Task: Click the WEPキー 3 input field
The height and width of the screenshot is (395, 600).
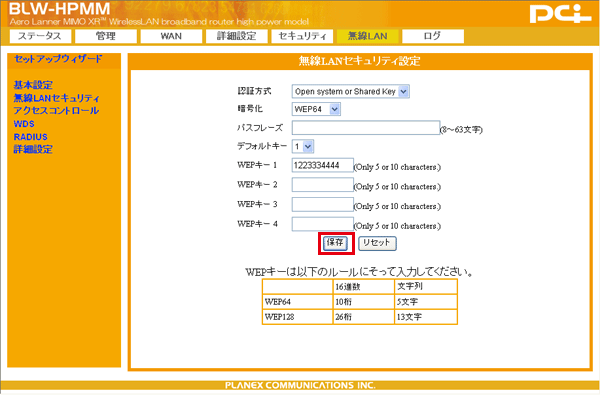Action: [323, 204]
